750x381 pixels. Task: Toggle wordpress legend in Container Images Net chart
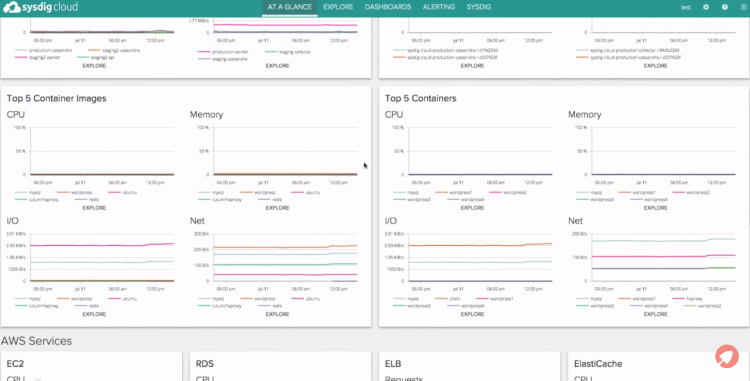[x=258, y=299]
